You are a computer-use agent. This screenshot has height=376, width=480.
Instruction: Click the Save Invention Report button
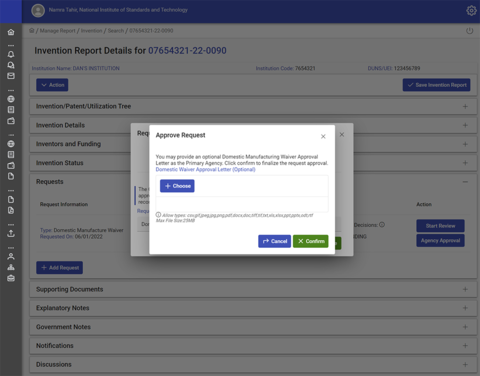click(x=436, y=85)
